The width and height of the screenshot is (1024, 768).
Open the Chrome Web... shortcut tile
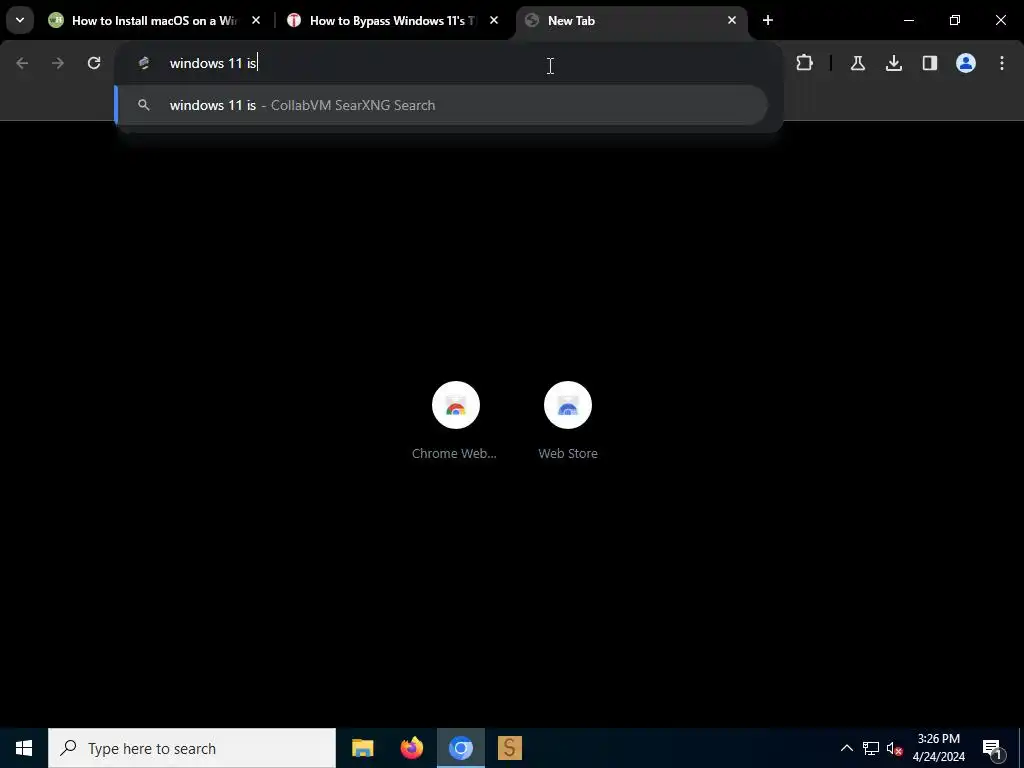[455, 421]
